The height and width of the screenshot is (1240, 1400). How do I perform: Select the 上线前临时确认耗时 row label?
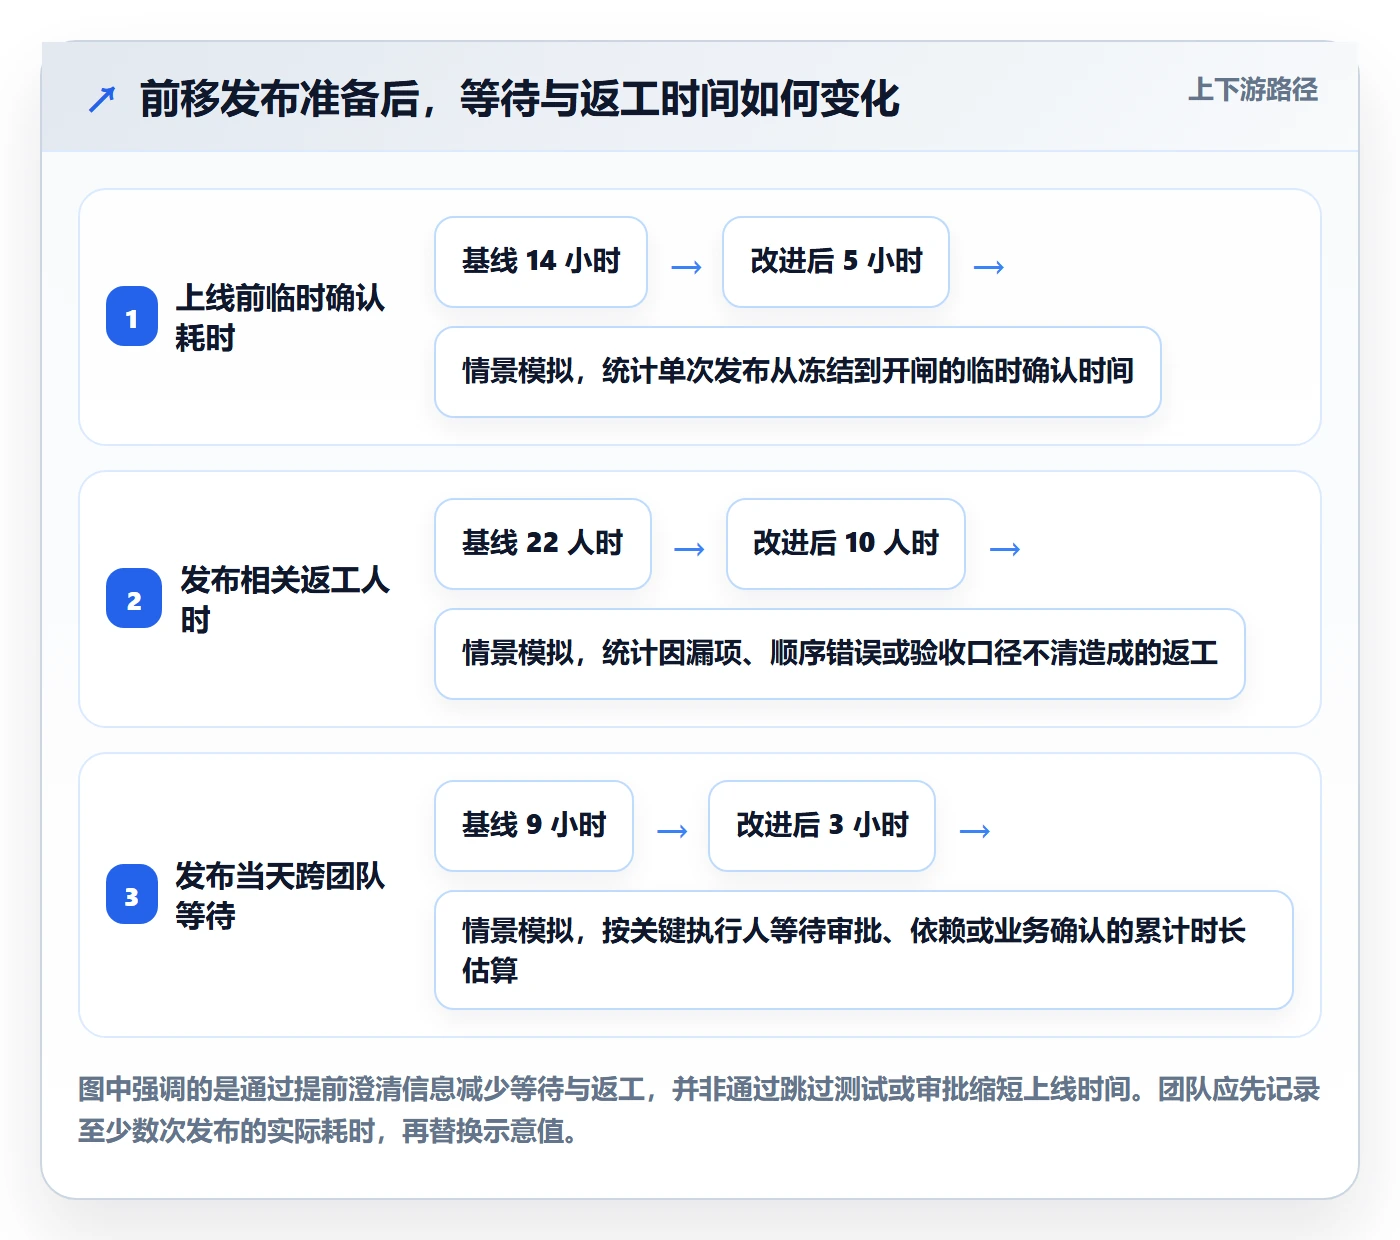point(280,317)
